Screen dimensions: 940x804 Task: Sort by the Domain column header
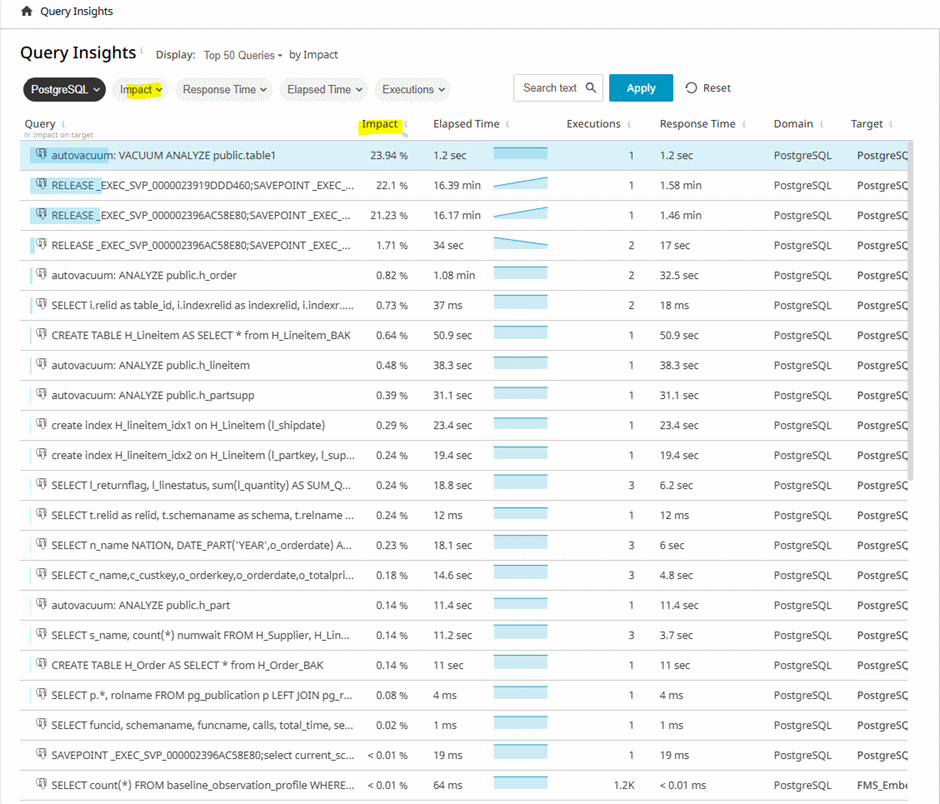[793, 124]
